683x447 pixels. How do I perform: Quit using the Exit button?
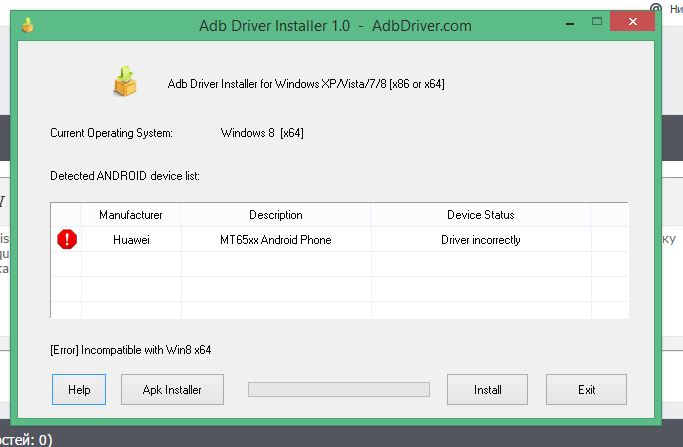[x=586, y=390]
